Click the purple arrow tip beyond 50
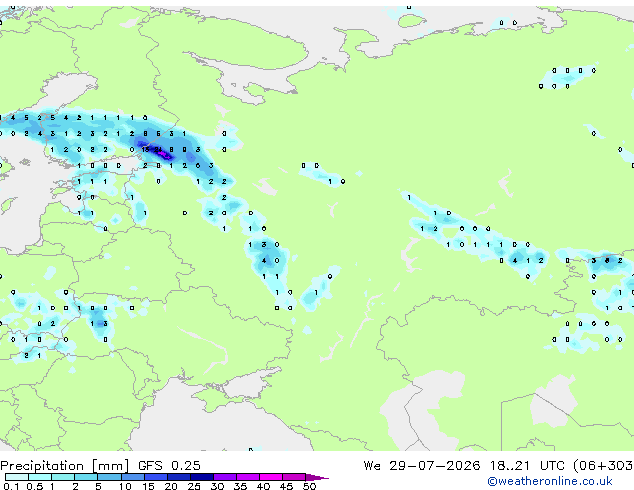The width and height of the screenshot is (634, 490). [x=317, y=477]
